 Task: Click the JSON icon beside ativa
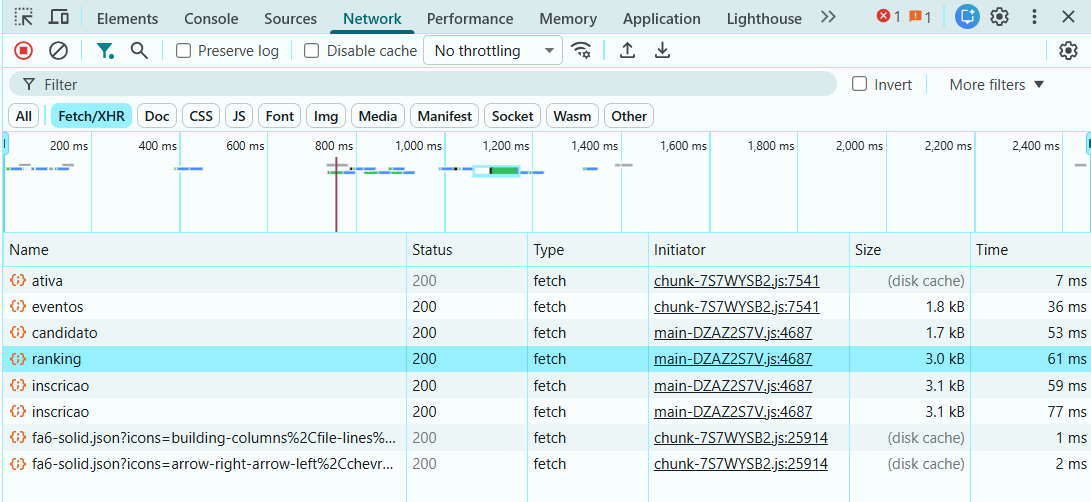click(17, 281)
